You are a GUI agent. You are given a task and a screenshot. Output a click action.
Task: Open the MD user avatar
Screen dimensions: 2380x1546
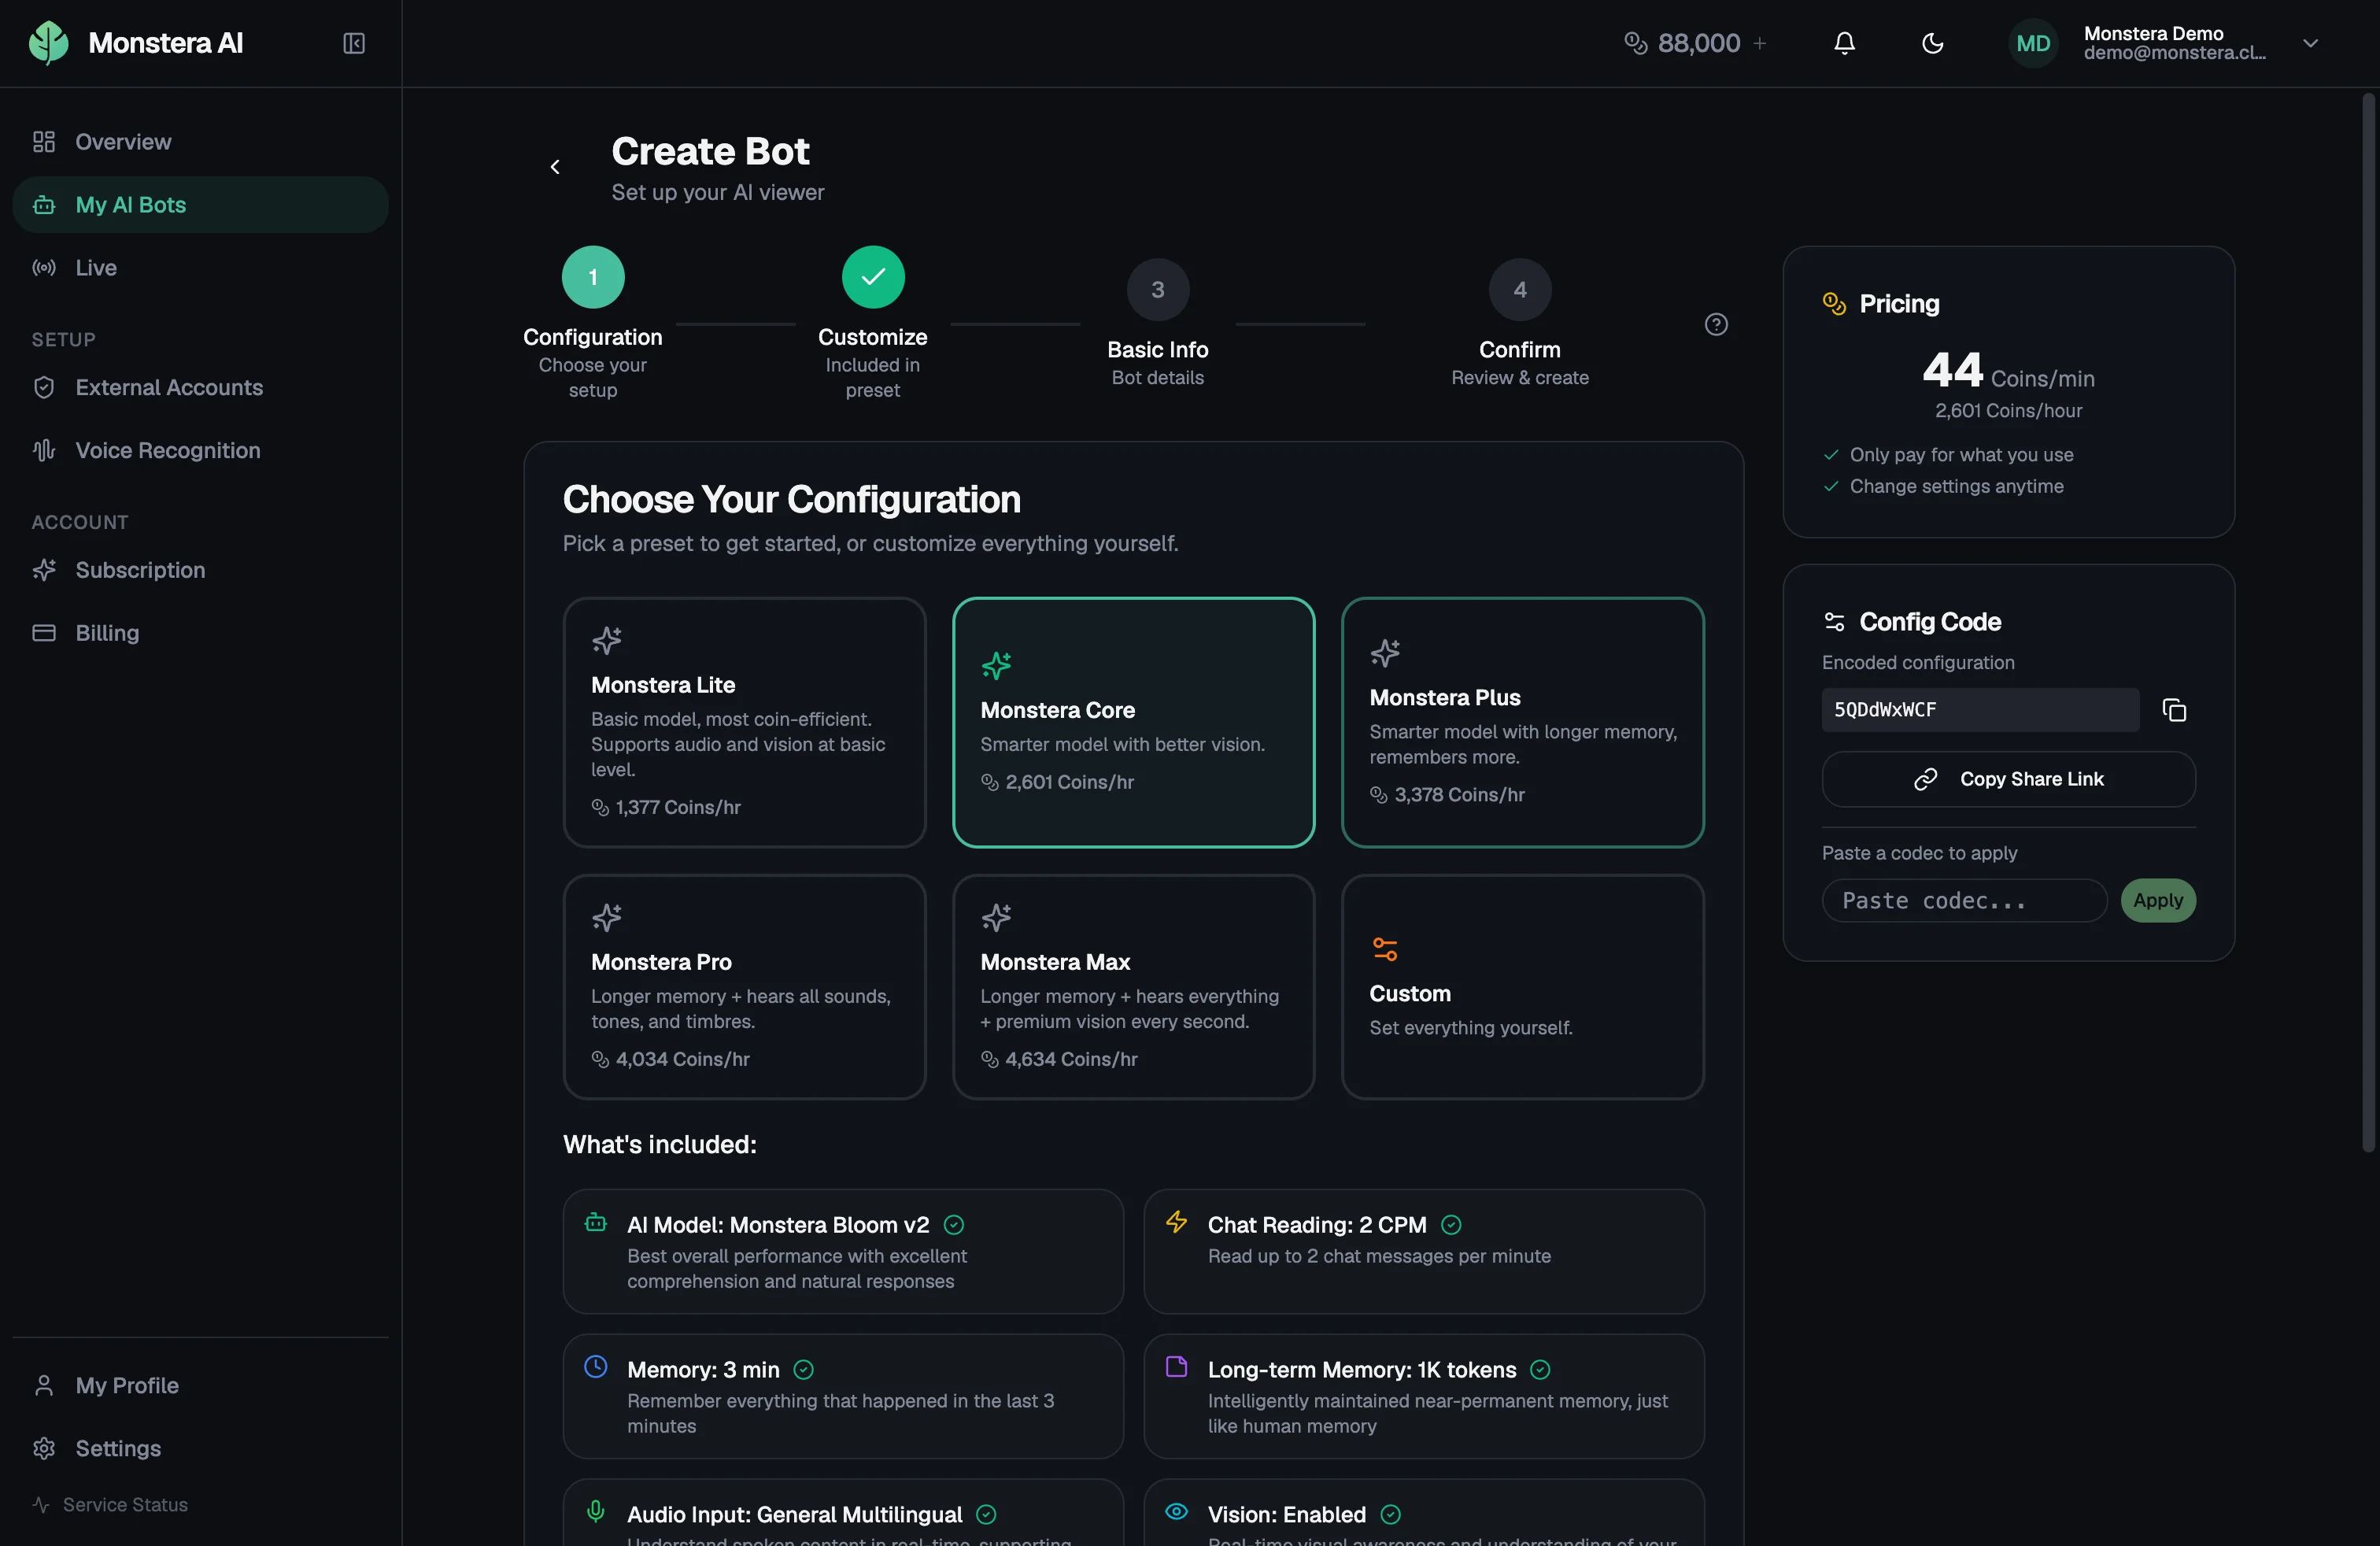2032,43
